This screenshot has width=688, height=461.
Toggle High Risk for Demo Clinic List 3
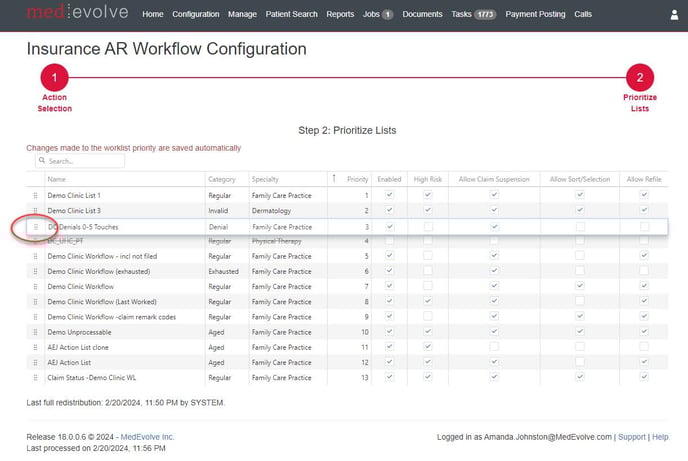[x=428, y=211]
